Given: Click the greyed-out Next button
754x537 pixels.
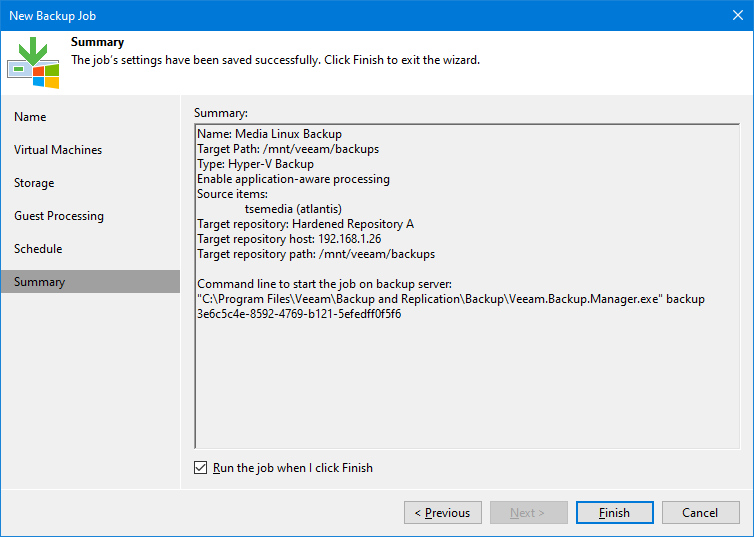Looking at the screenshot, I should pyautogui.click(x=528, y=513).
